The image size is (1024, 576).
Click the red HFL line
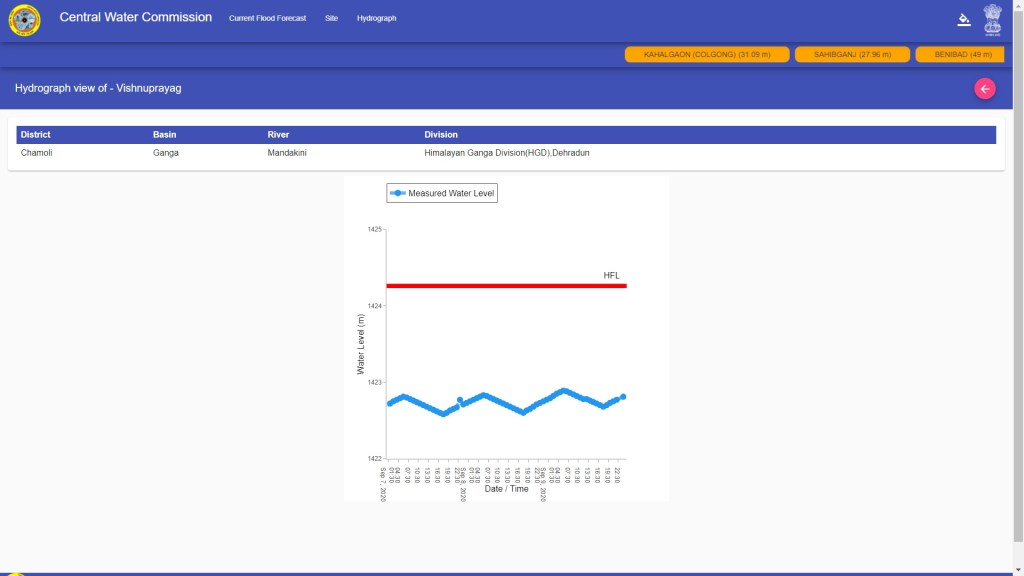pos(500,286)
